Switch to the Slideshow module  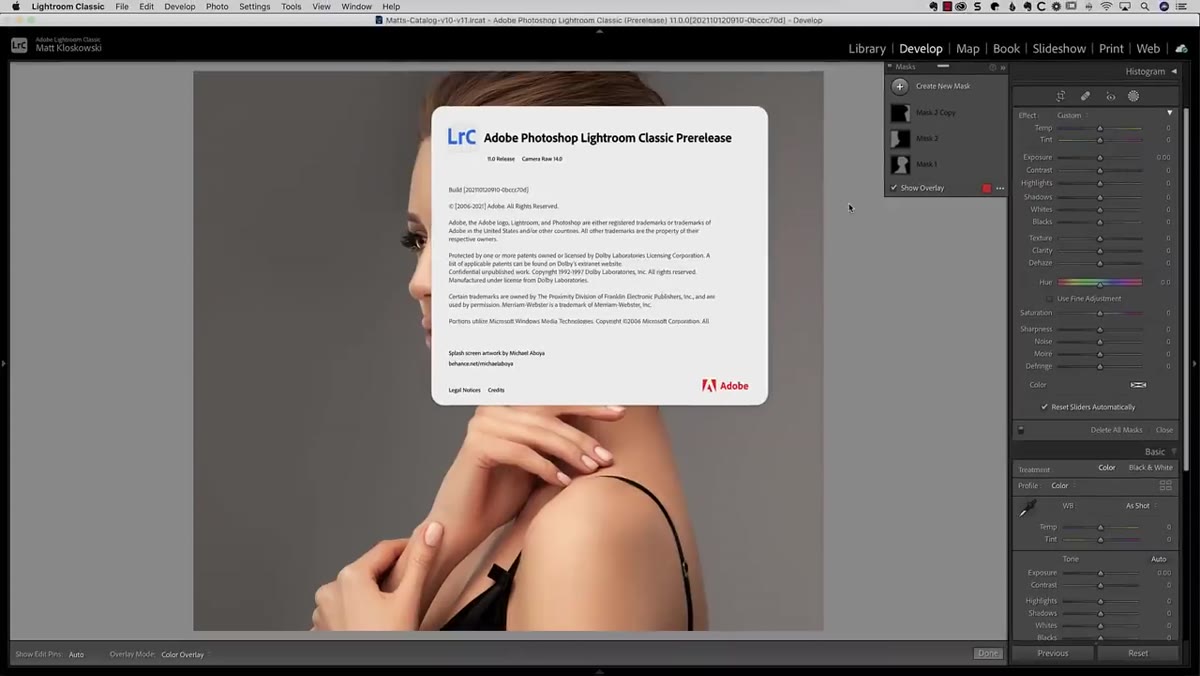(x=1059, y=48)
